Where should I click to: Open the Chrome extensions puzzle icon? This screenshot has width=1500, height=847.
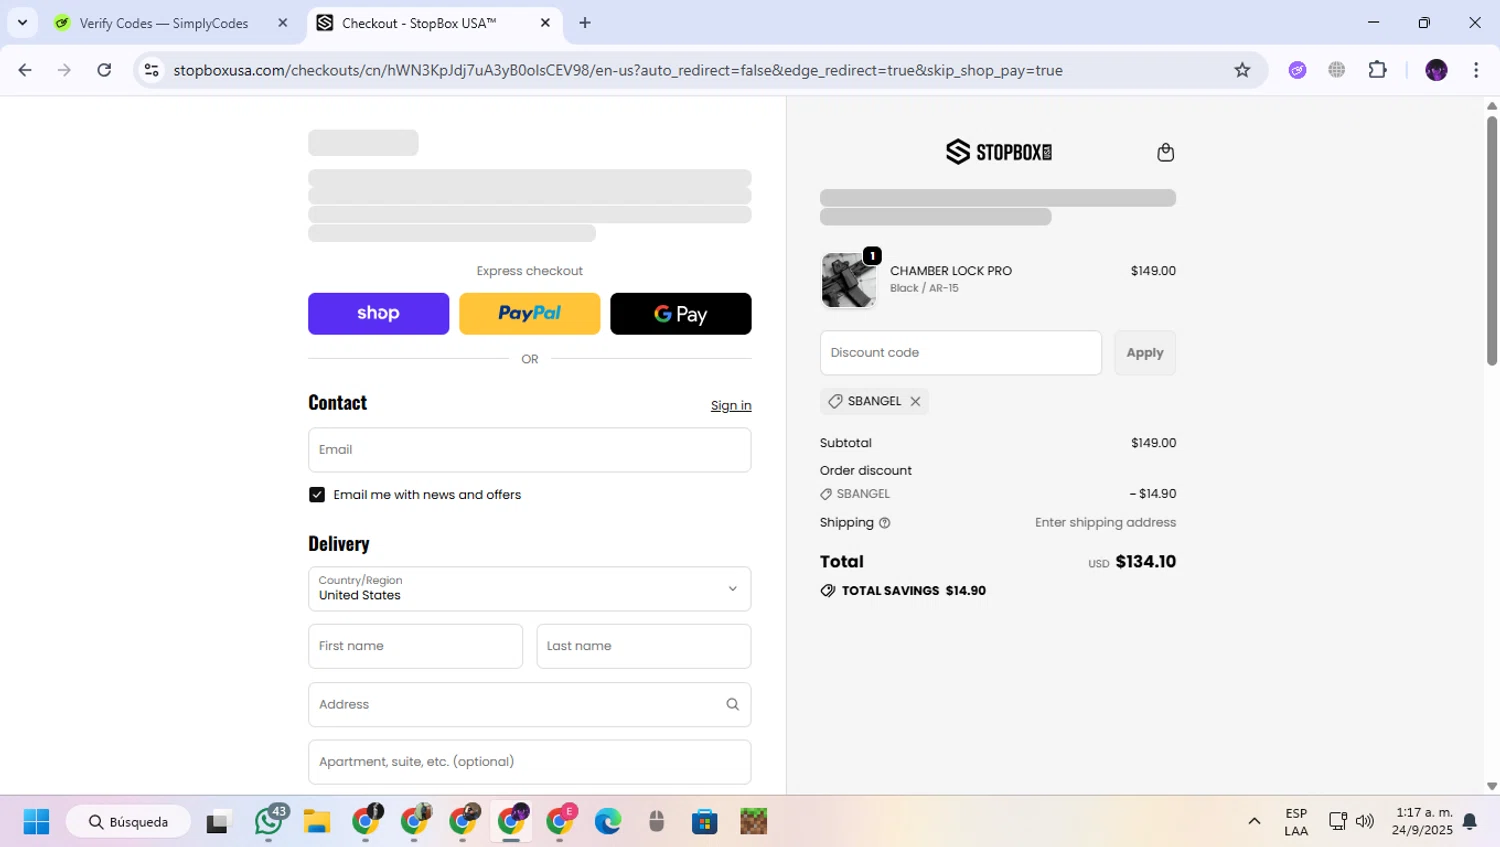(1377, 70)
